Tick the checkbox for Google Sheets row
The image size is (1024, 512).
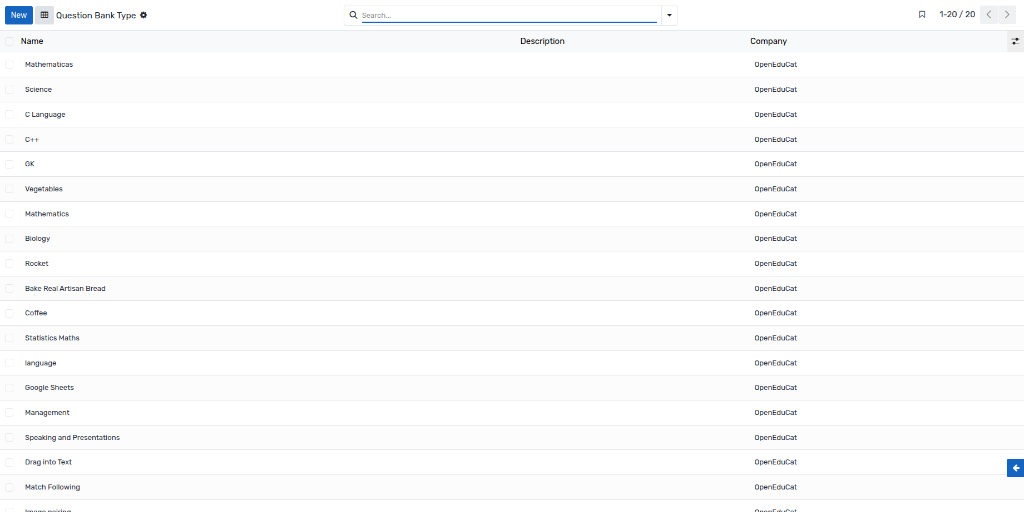coord(9,387)
